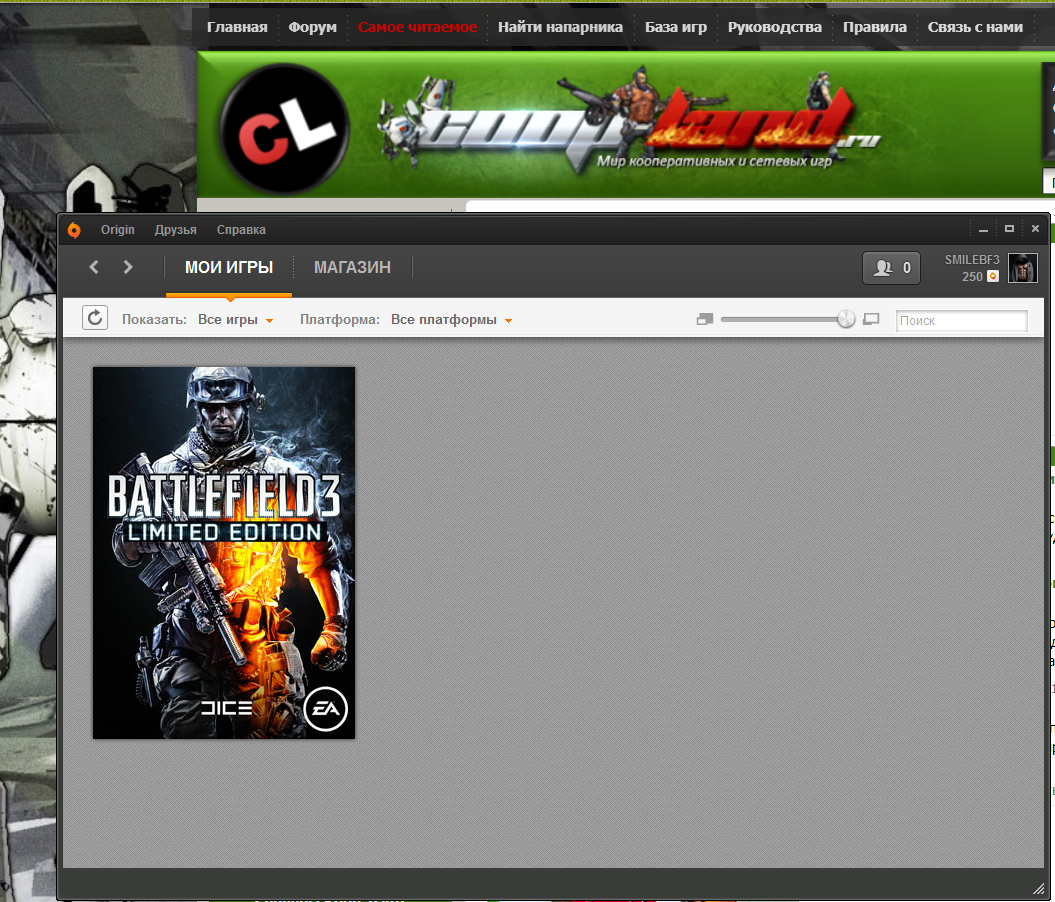Open the Форум website link
The image size is (1055, 902).
coord(312,28)
